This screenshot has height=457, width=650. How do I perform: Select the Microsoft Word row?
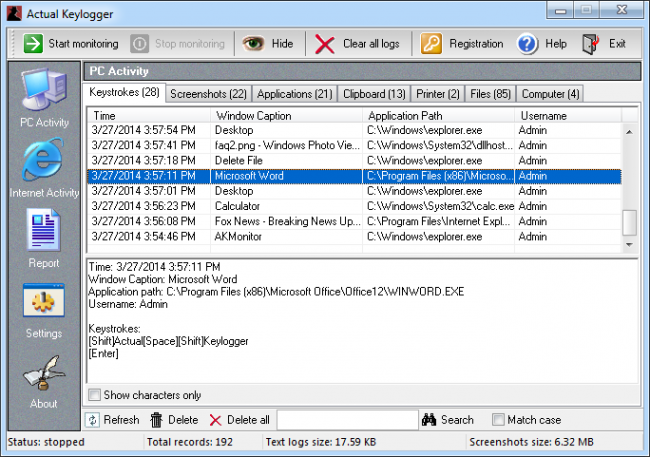point(354,176)
